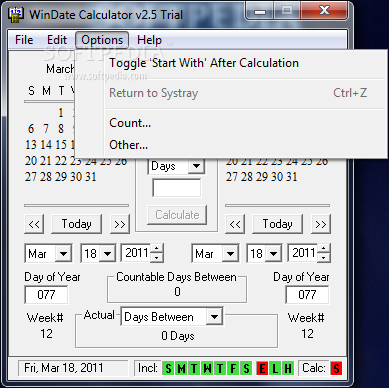Click status bar date Fri, Mar 18, 2011
This screenshot has height=388, width=389.
point(64,368)
